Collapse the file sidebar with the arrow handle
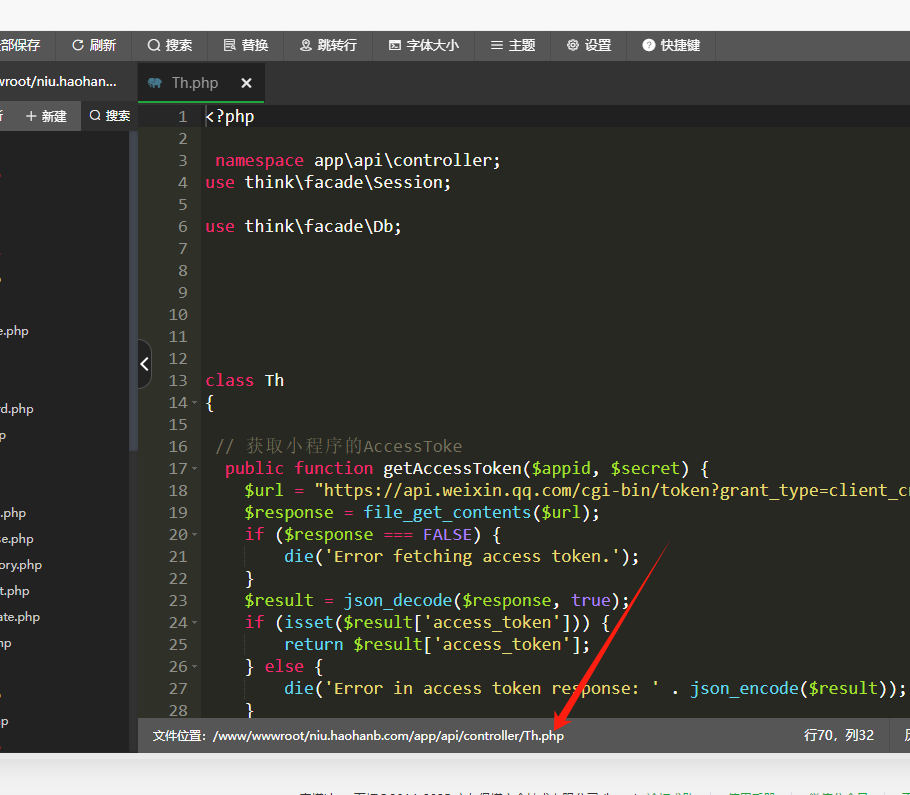This screenshot has height=795, width=910. pyautogui.click(x=144, y=365)
